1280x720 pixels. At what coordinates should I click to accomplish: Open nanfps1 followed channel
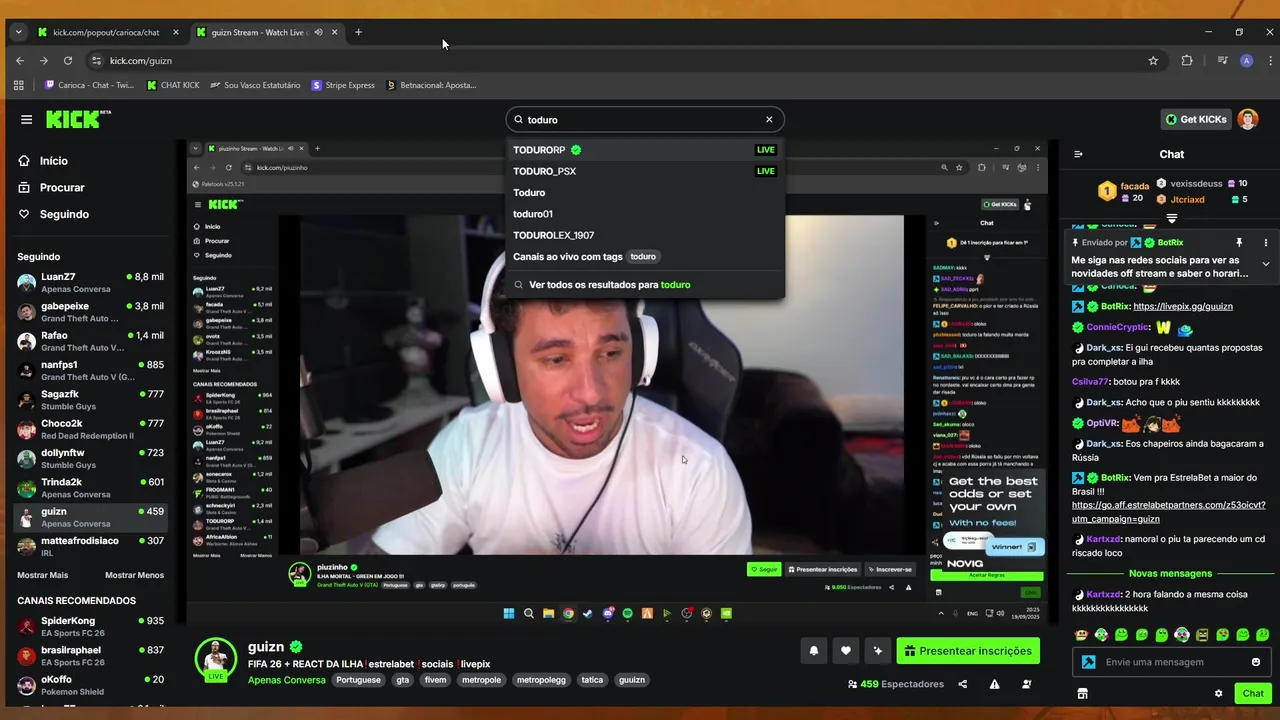coord(90,370)
